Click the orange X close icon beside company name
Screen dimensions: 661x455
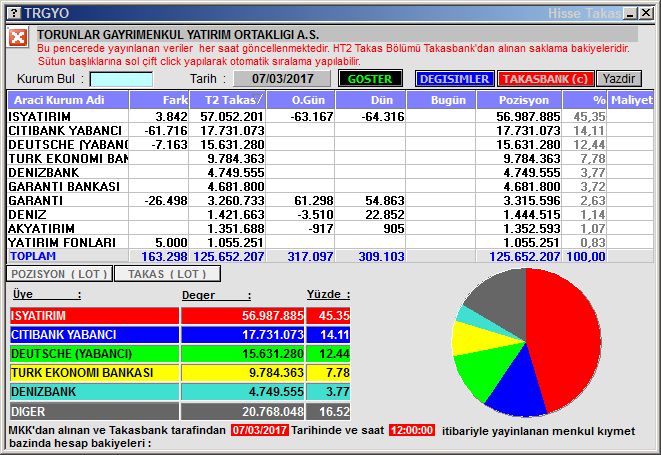click(x=18, y=38)
